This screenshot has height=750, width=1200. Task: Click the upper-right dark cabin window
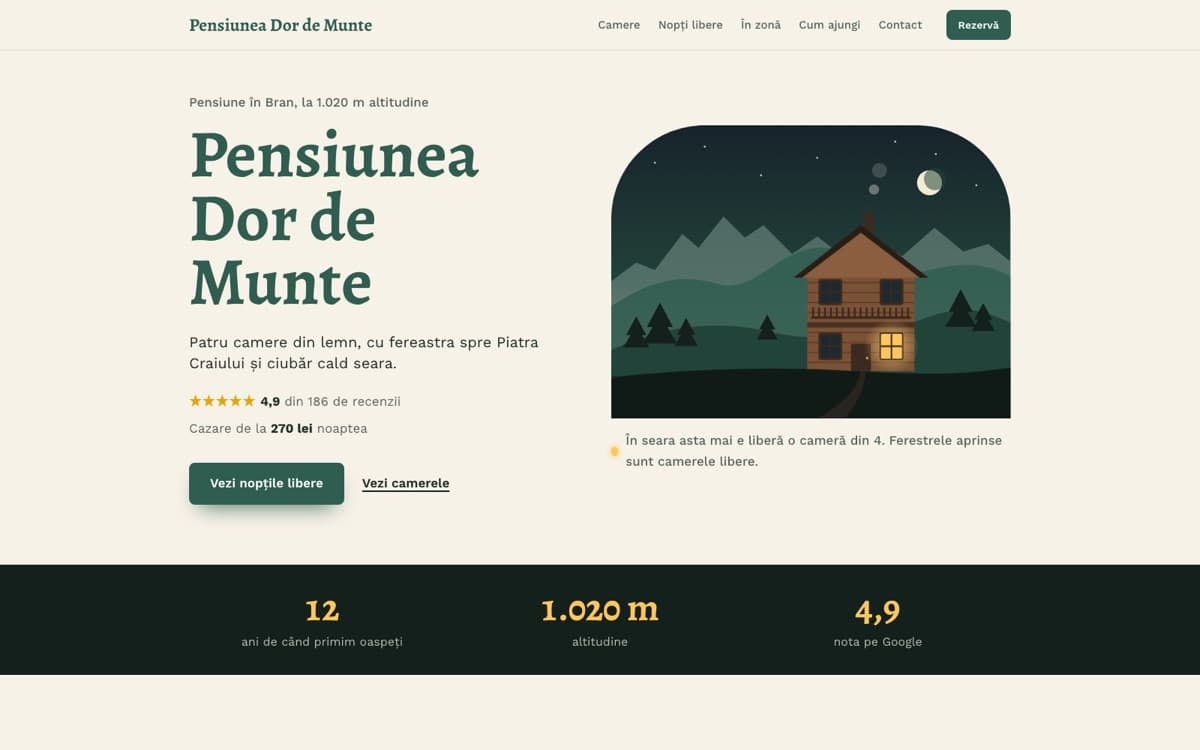[891, 292]
